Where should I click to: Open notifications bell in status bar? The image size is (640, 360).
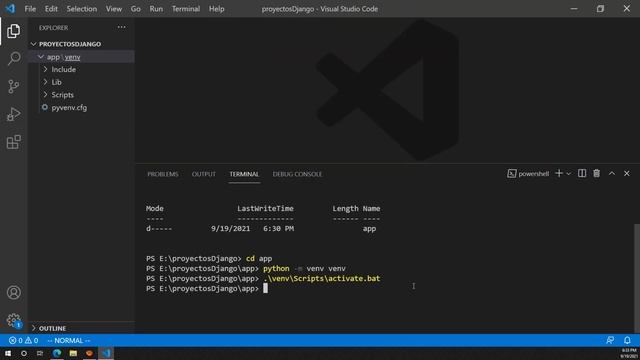click(627, 340)
